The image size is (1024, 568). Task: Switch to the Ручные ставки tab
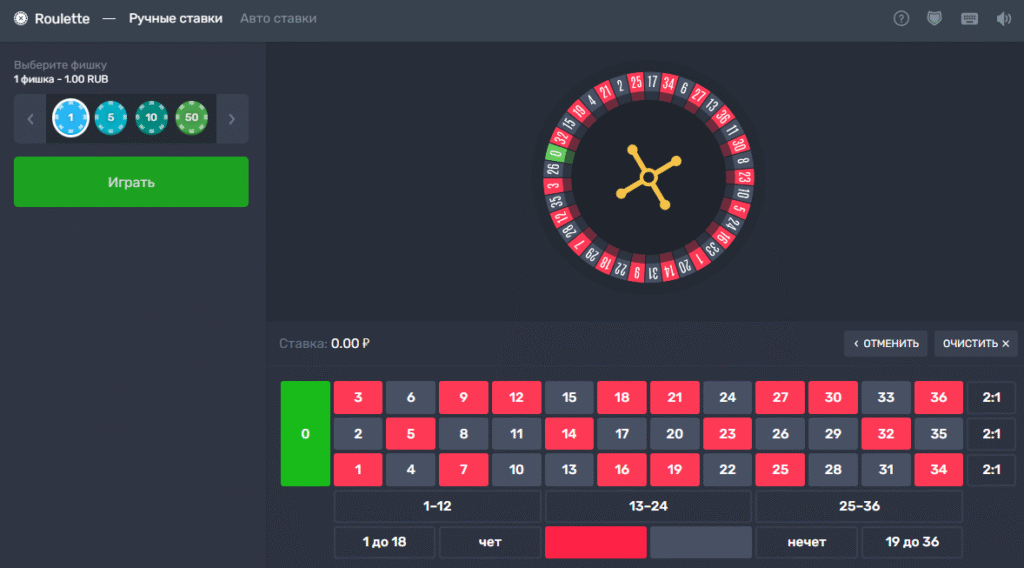pyautogui.click(x=176, y=19)
